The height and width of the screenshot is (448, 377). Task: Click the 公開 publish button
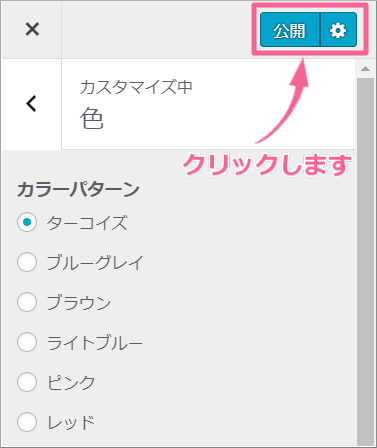[290, 30]
